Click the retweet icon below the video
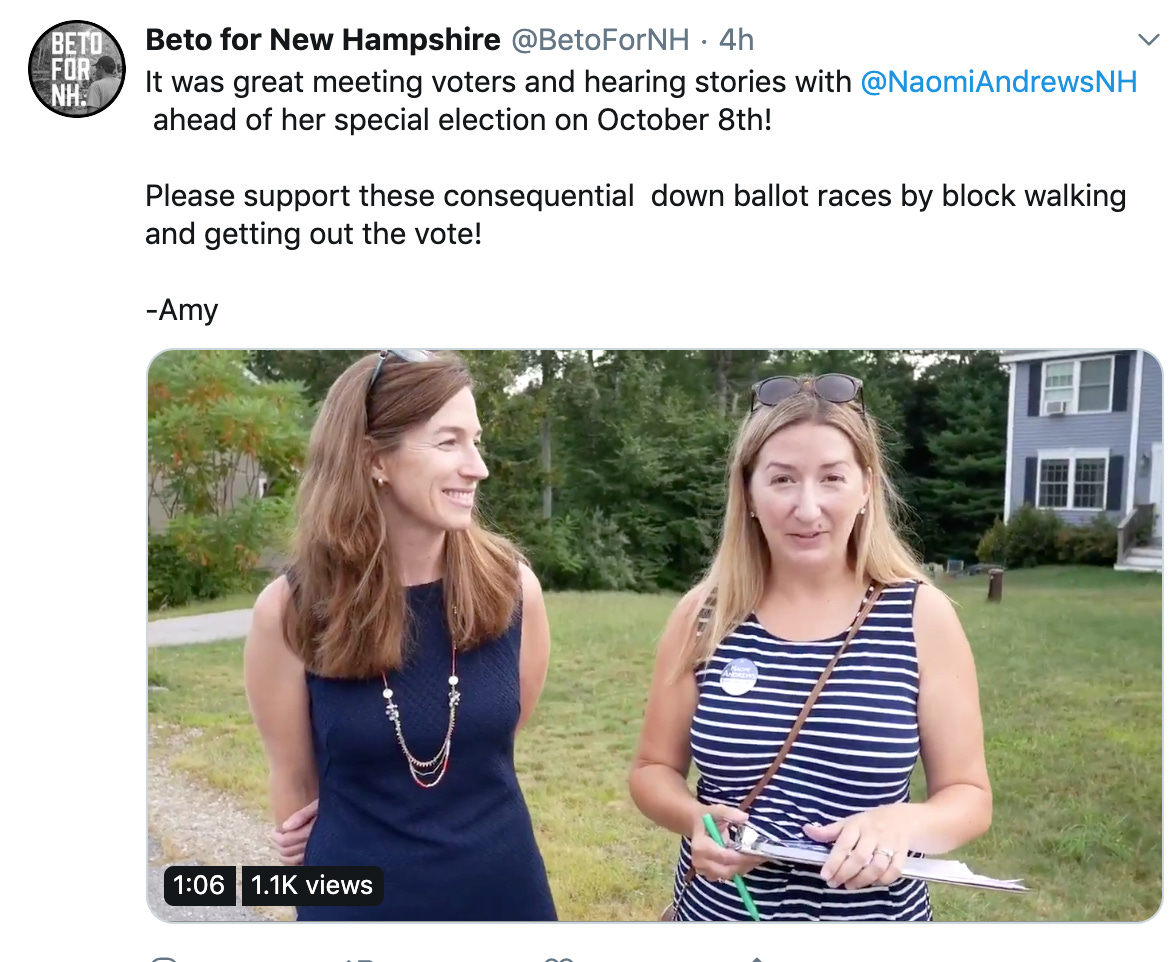Image resolution: width=1170 pixels, height=962 pixels. (359, 958)
